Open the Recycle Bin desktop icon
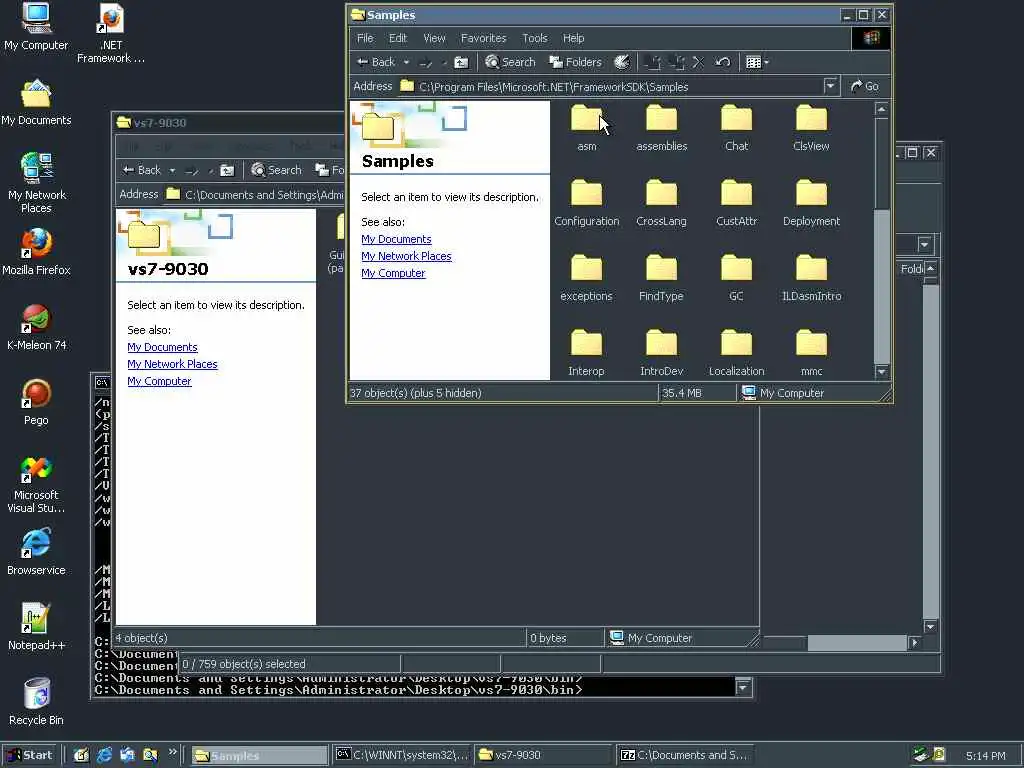 [36, 702]
